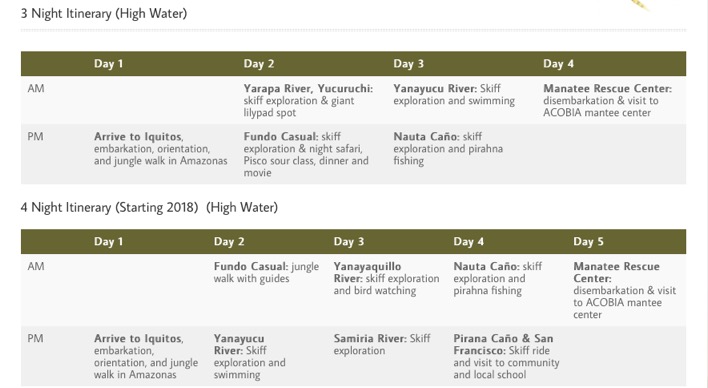Click Samiria River Skiff exploration entry
The height and width of the screenshot is (388, 708).
pos(382,344)
